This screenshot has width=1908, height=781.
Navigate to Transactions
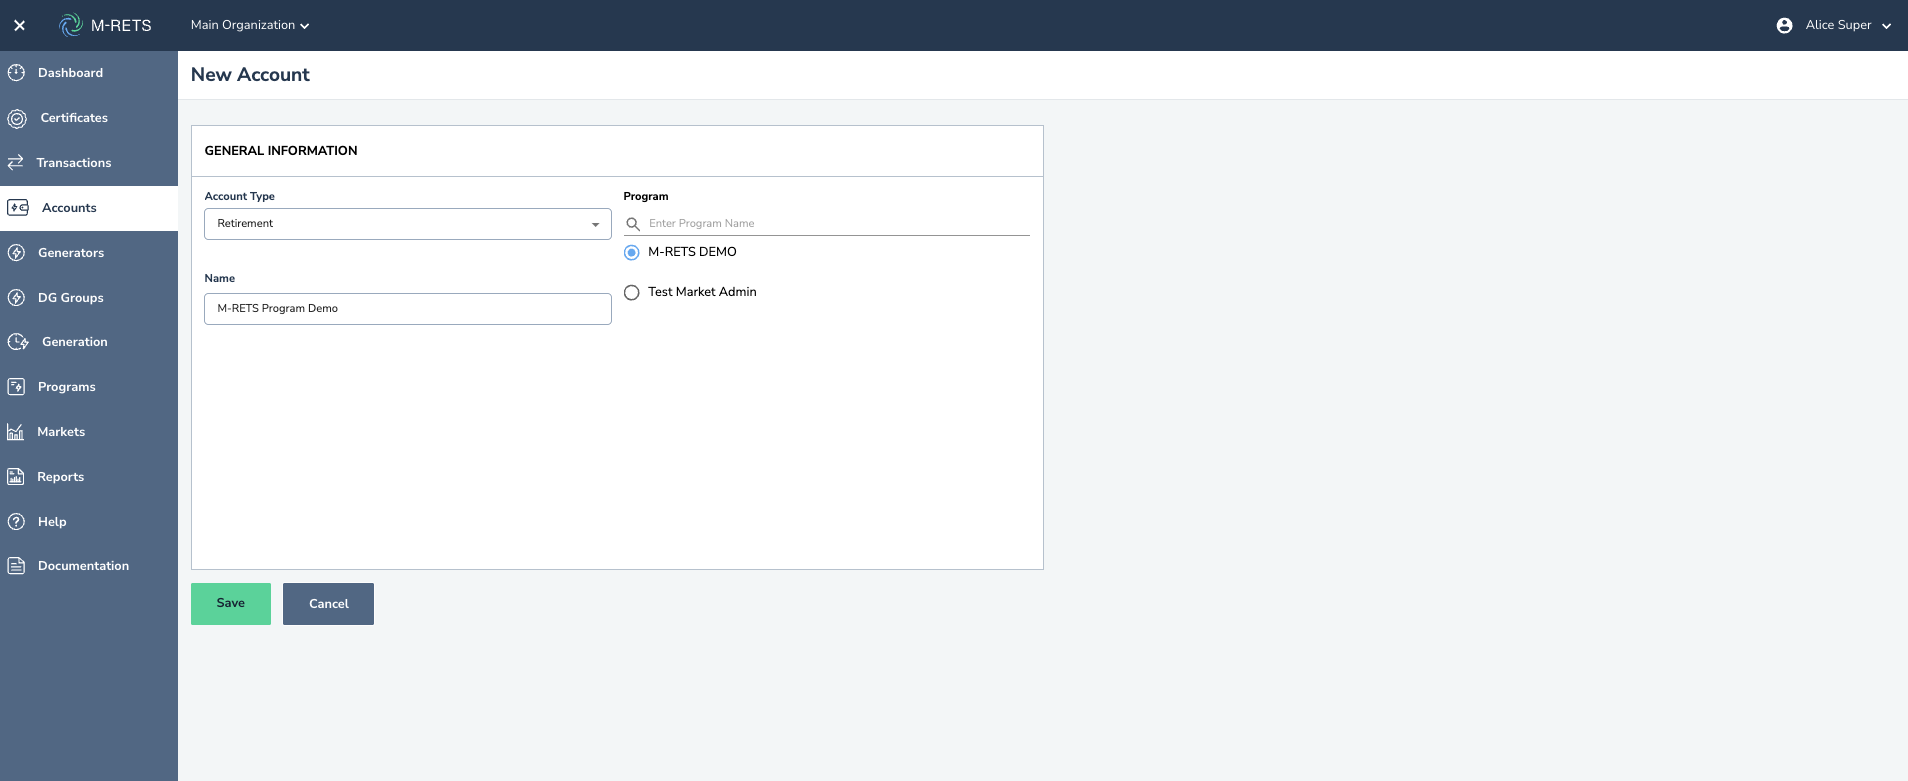point(89,163)
